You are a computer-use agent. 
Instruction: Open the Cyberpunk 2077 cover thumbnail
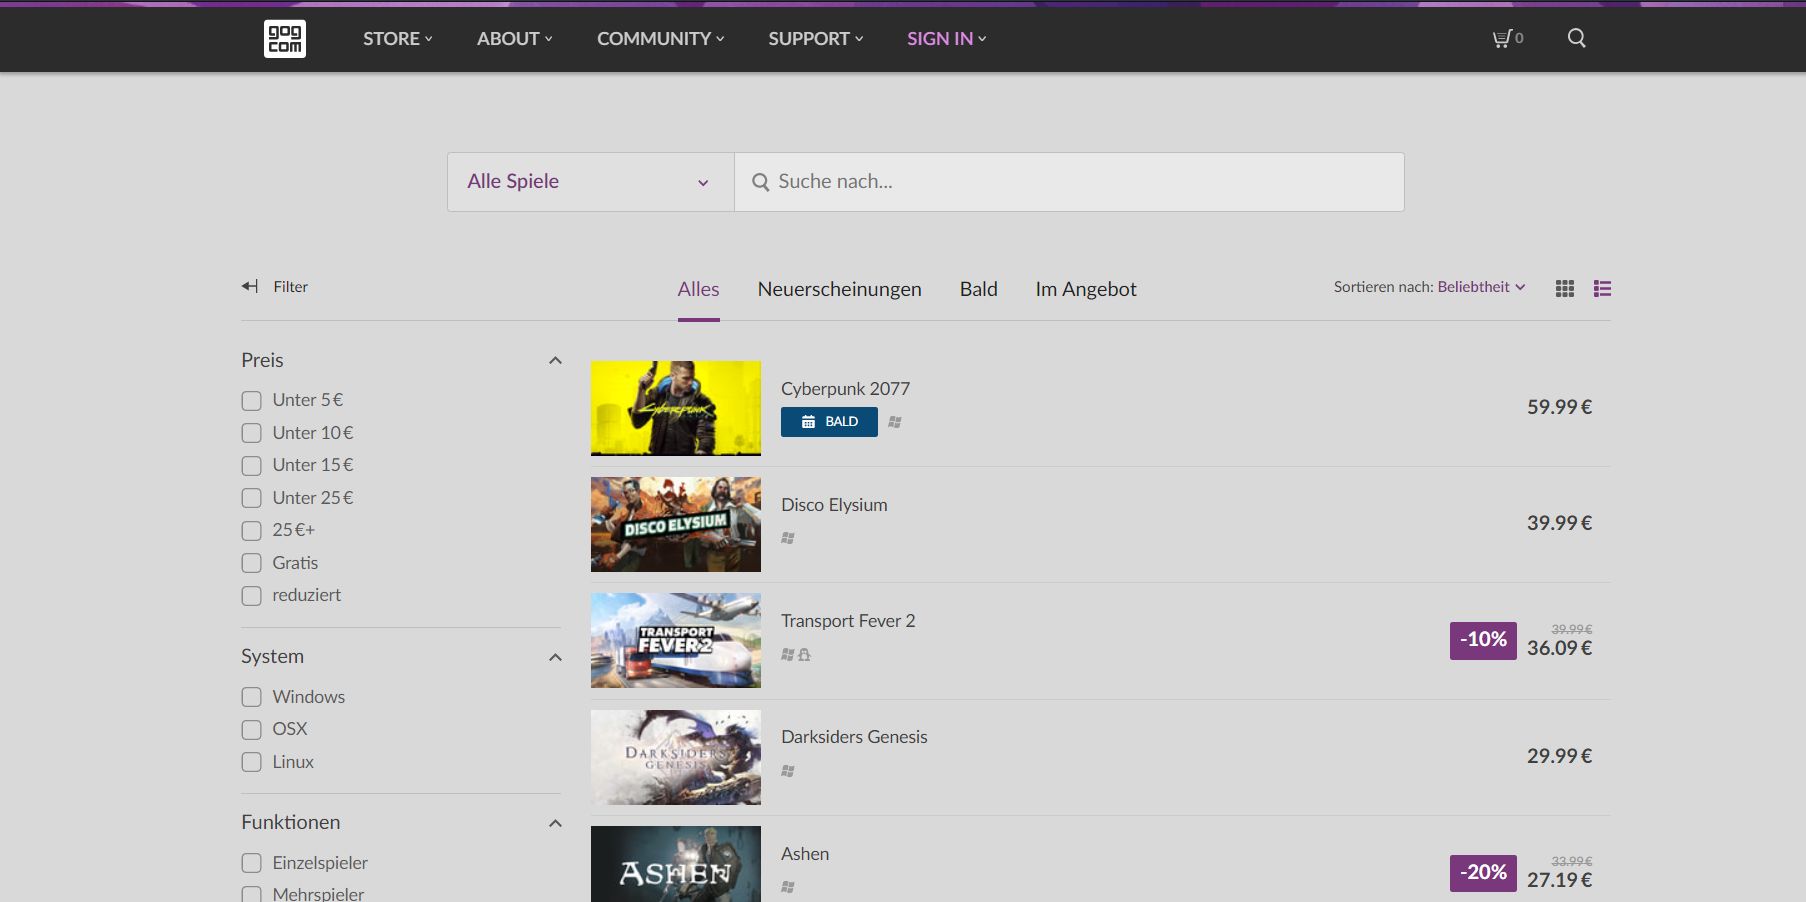coord(676,408)
